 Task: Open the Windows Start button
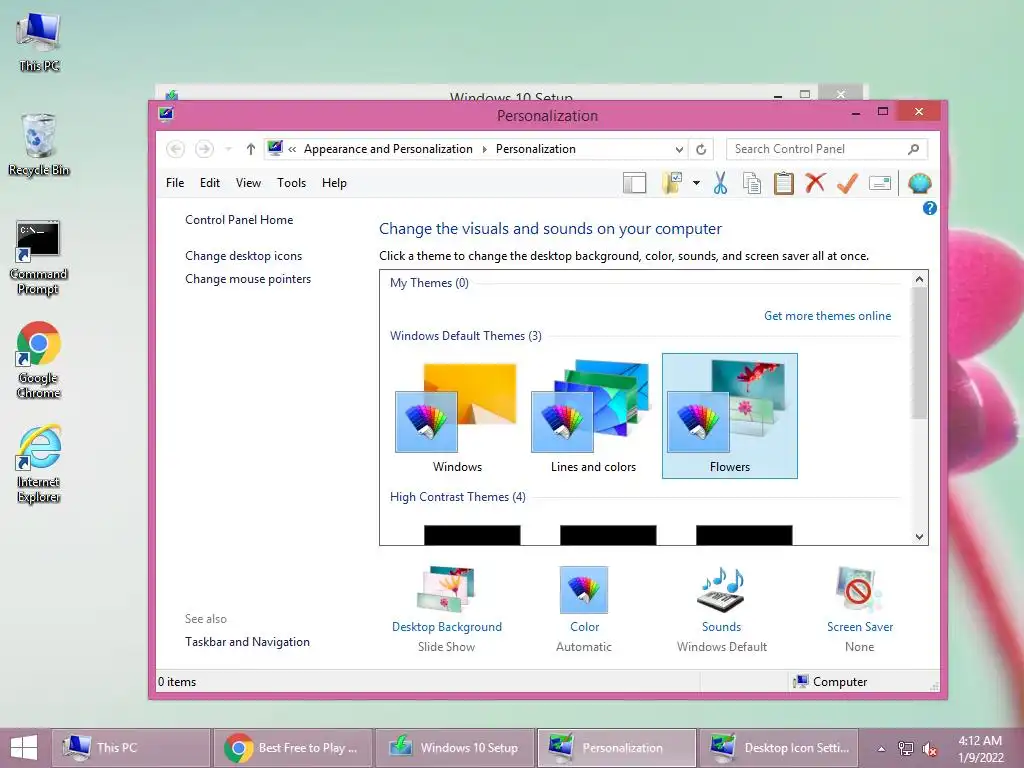(x=24, y=748)
